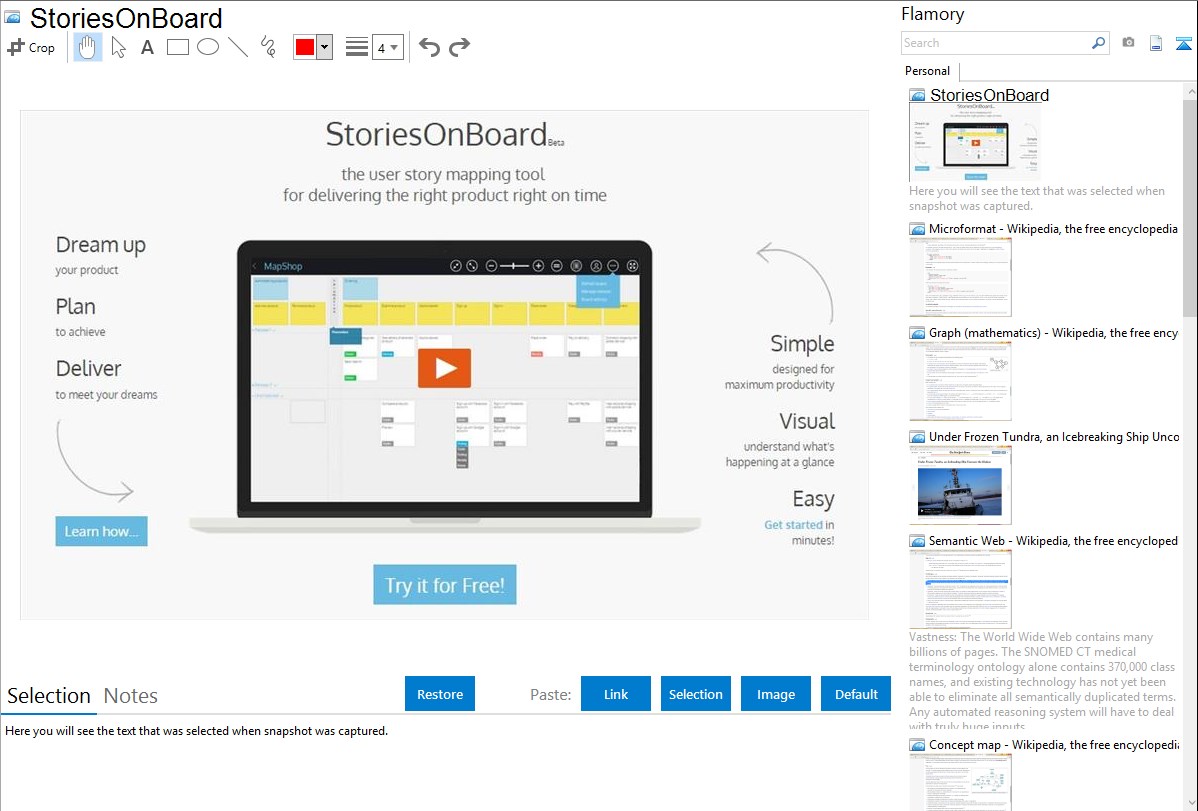The height and width of the screenshot is (811, 1198).
Task: Click the Restore button
Action: point(440,694)
